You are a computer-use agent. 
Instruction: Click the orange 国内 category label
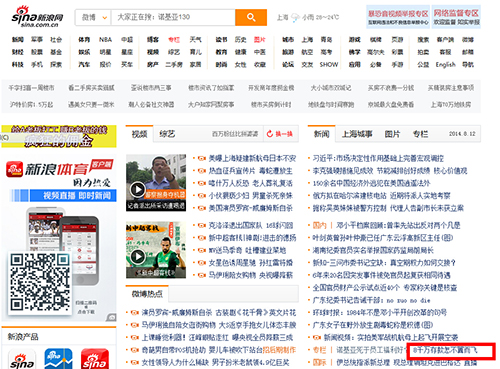pyautogui.click(x=319, y=226)
